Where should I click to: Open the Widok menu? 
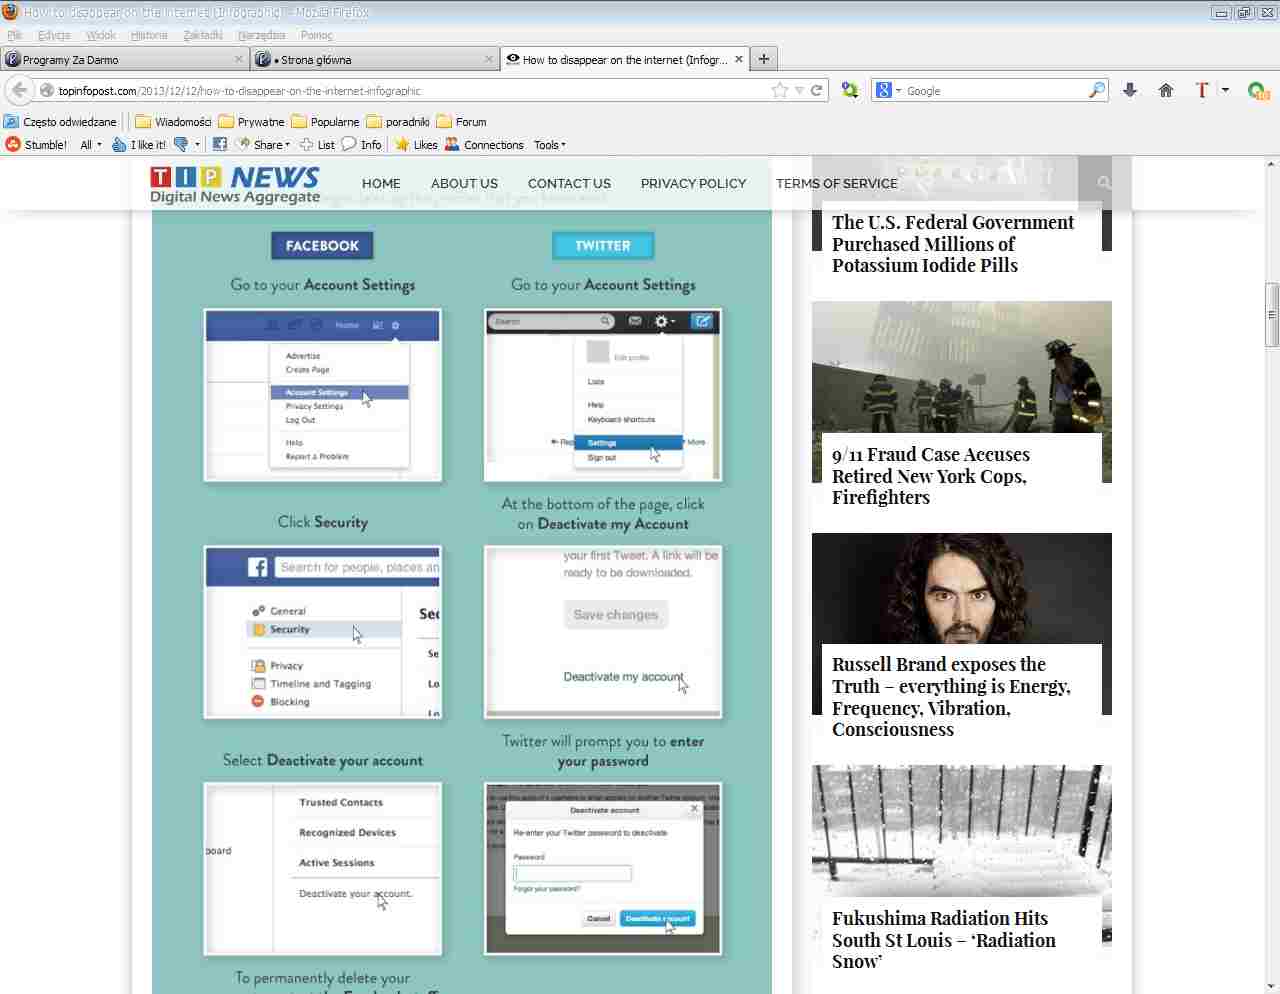(x=101, y=35)
